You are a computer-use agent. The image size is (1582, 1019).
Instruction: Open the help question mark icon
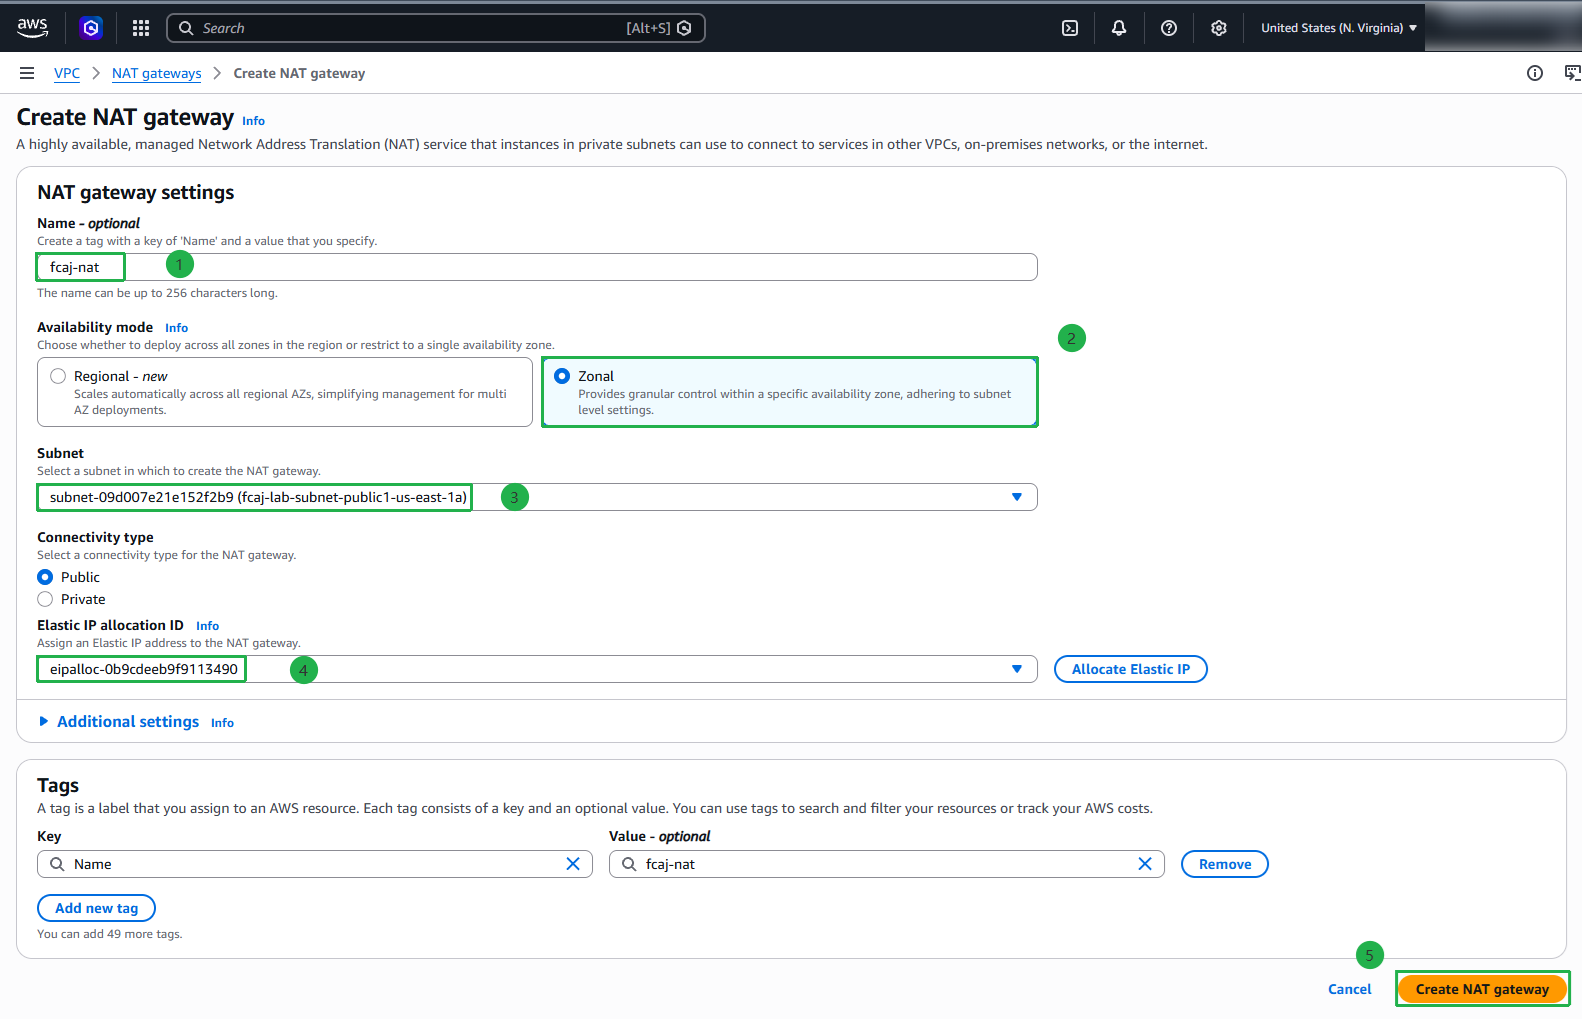pos(1169,28)
